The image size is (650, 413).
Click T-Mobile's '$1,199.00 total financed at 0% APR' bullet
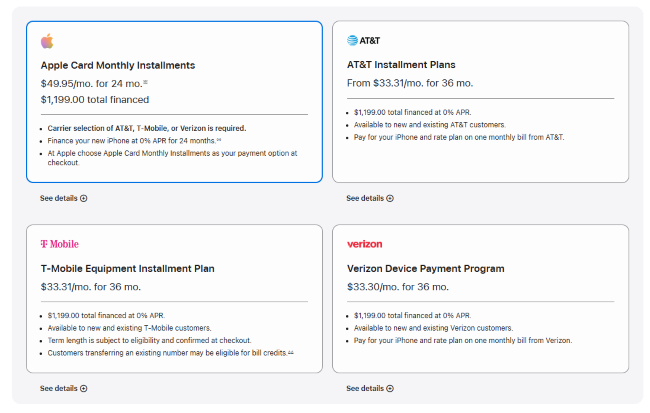106,316
